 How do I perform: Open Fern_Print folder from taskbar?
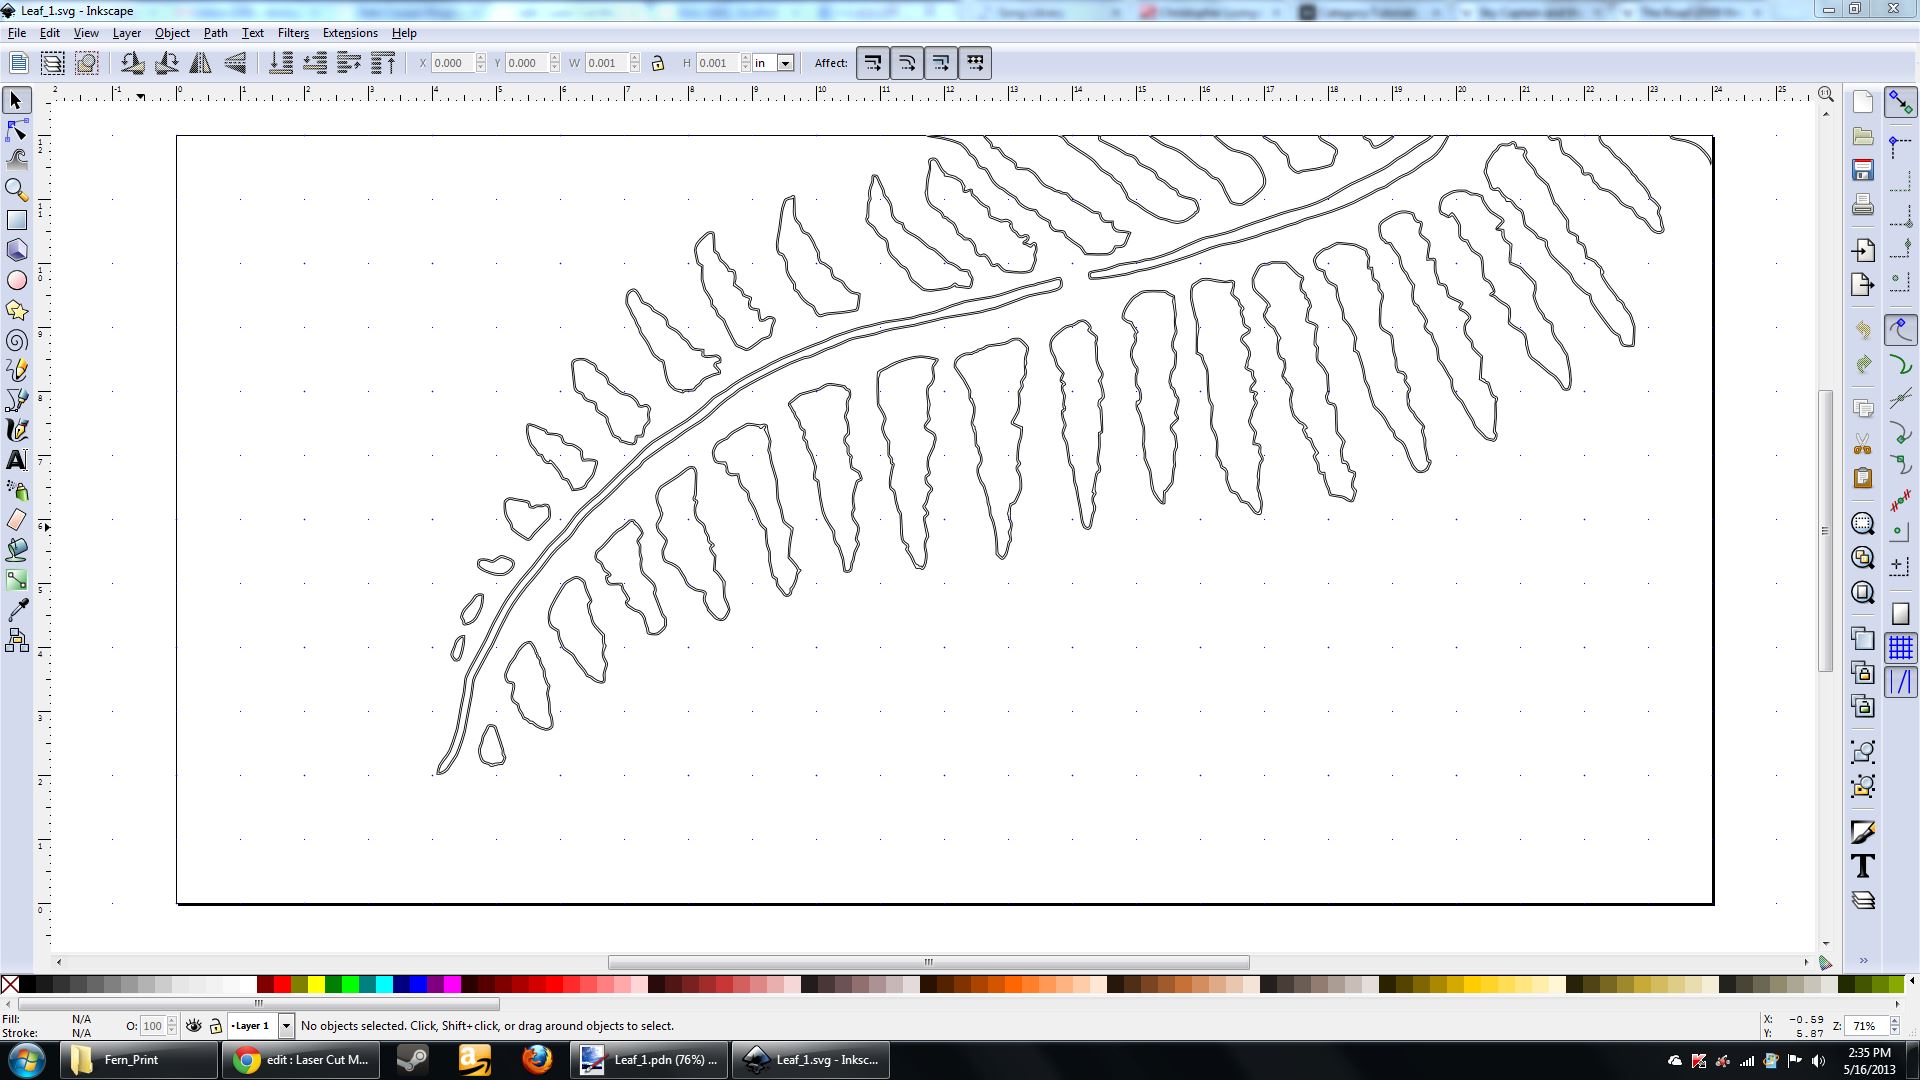139,1060
